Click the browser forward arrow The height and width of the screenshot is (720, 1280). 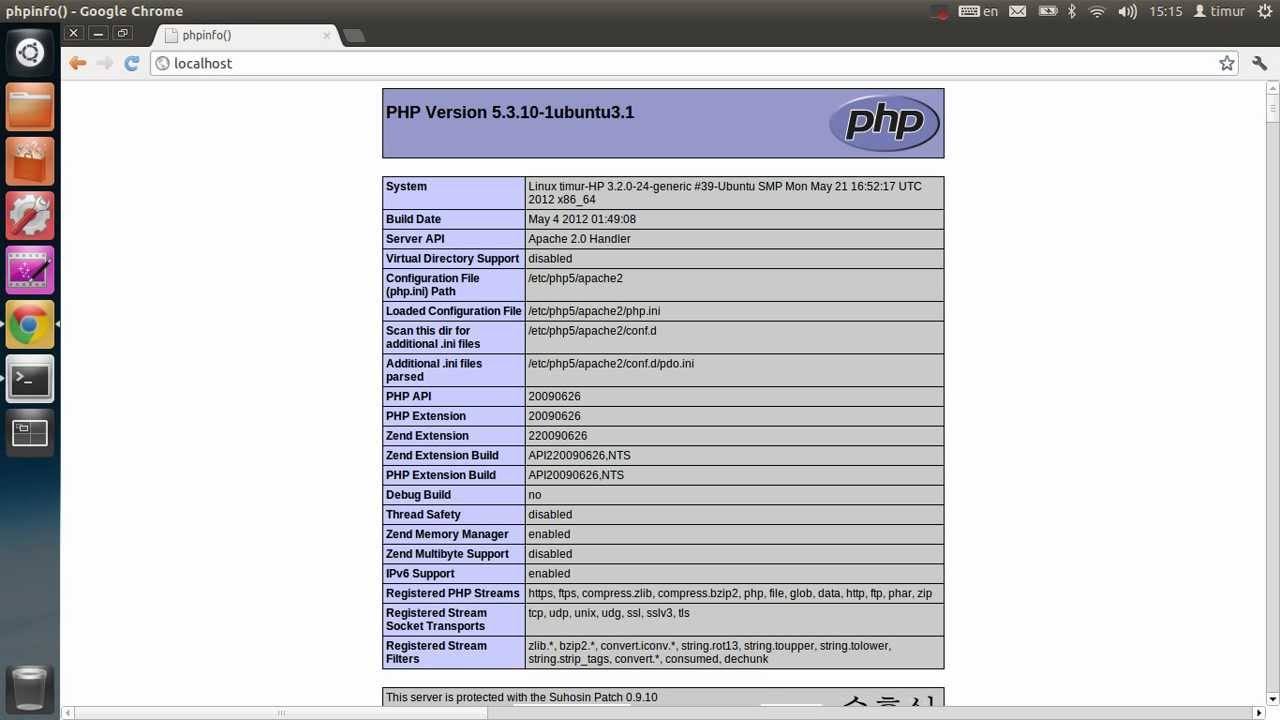pyautogui.click(x=104, y=63)
